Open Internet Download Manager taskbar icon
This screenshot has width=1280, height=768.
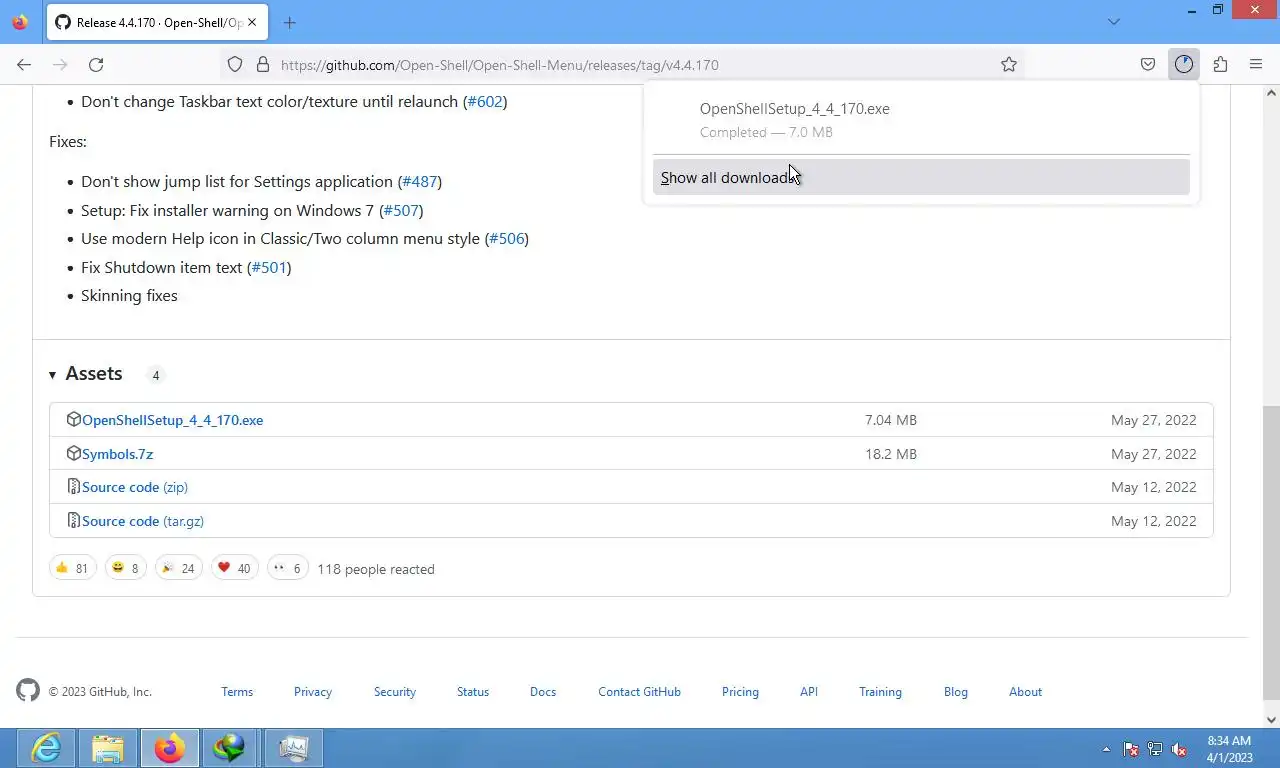(x=230, y=748)
